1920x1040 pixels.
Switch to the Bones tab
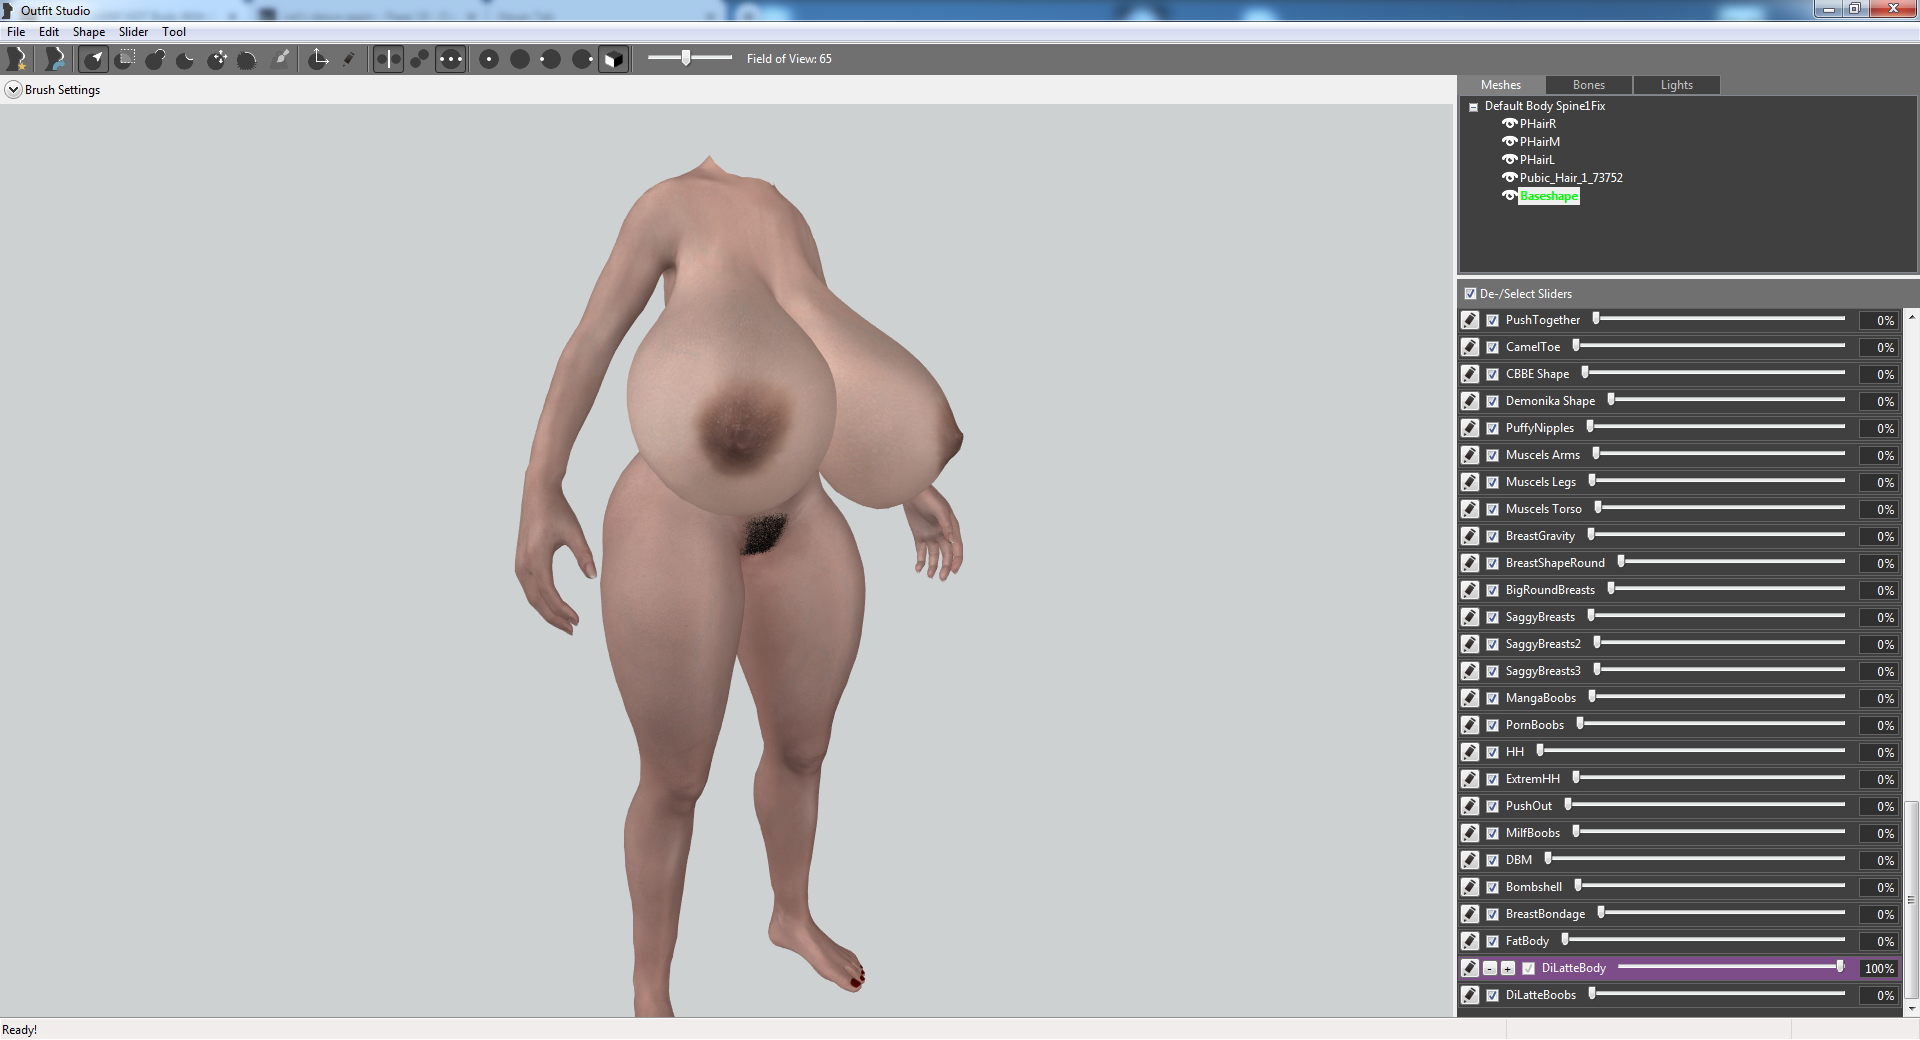[x=1588, y=85]
